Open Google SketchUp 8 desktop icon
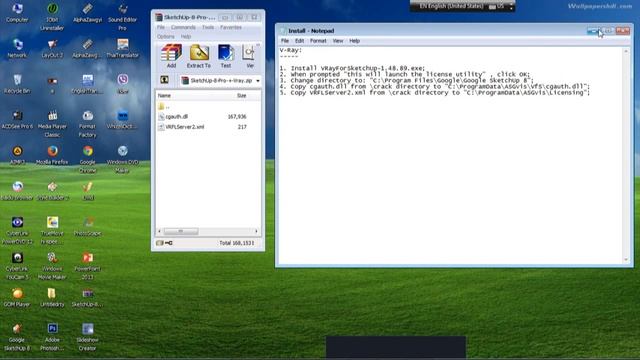 click(17, 337)
